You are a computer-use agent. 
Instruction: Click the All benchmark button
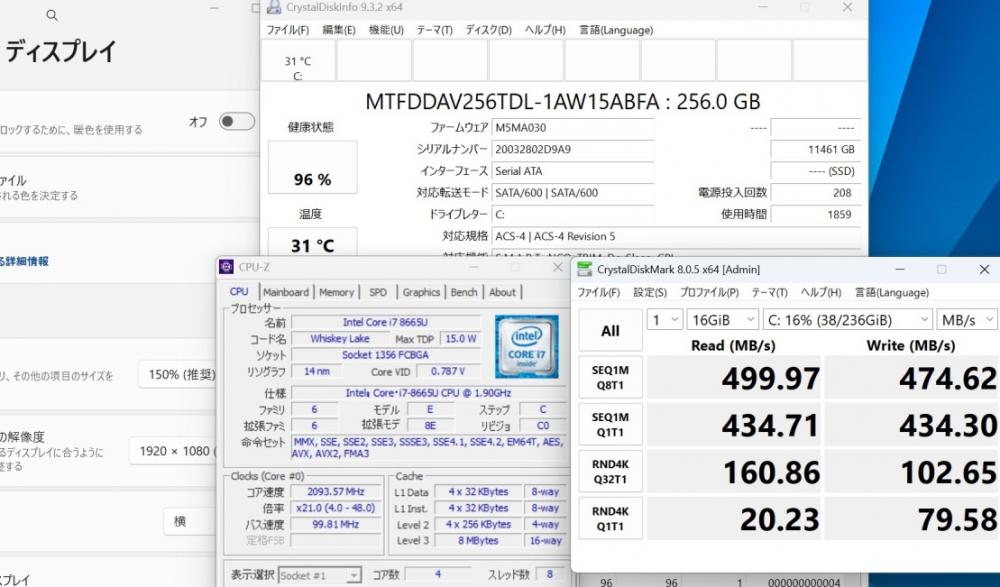[610, 331]
